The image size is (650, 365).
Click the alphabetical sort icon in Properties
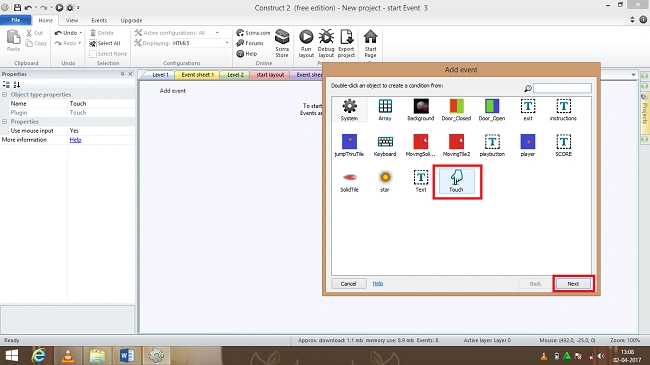click(17, 85)
